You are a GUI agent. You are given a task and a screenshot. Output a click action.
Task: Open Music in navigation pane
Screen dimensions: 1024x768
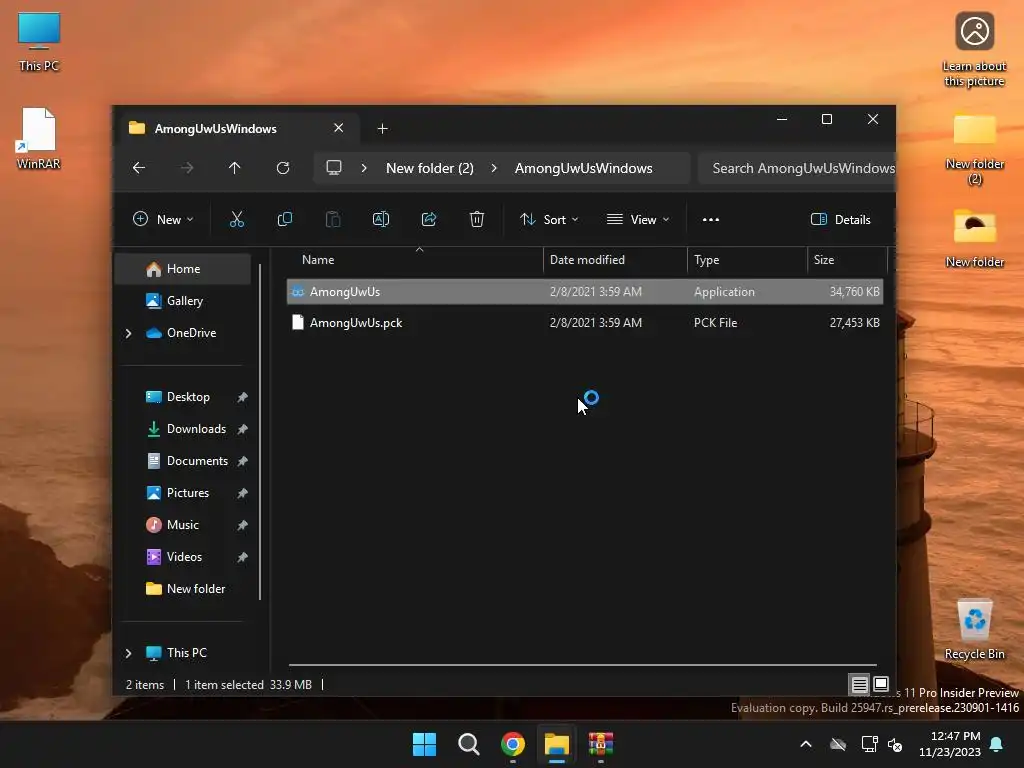click(183, 525)
